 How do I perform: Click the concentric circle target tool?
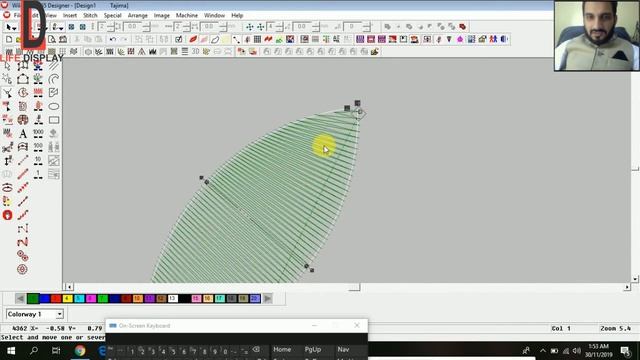(x=22, y=269)
